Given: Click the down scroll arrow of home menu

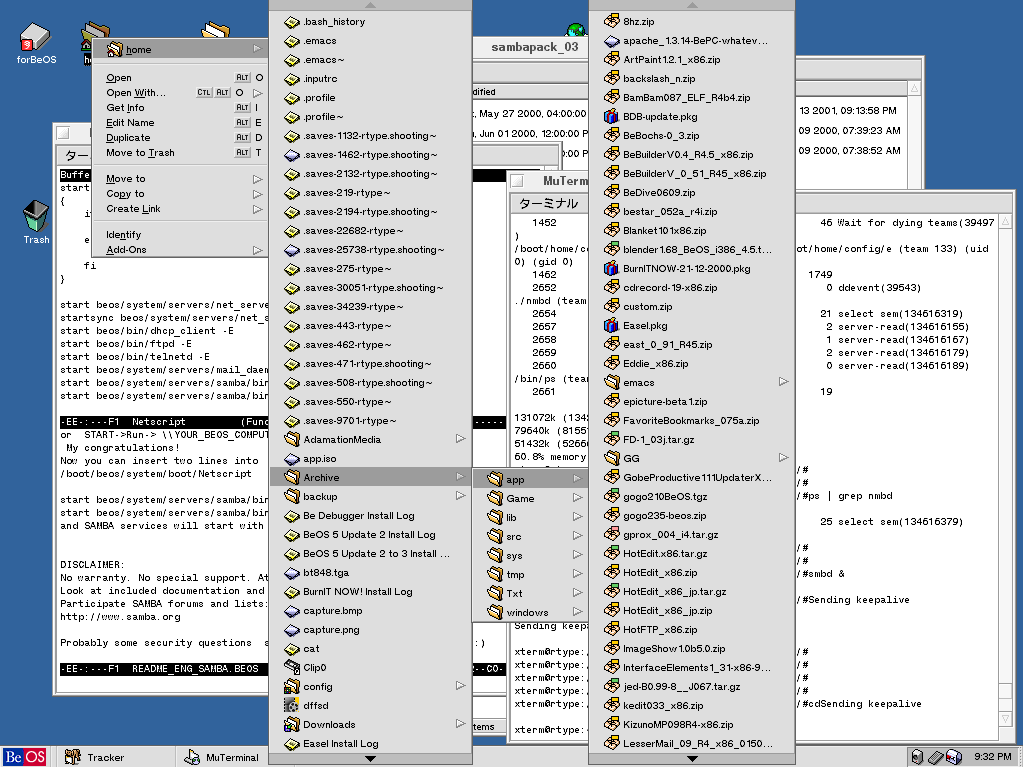Looking at the screenshot, I should 370,759.
